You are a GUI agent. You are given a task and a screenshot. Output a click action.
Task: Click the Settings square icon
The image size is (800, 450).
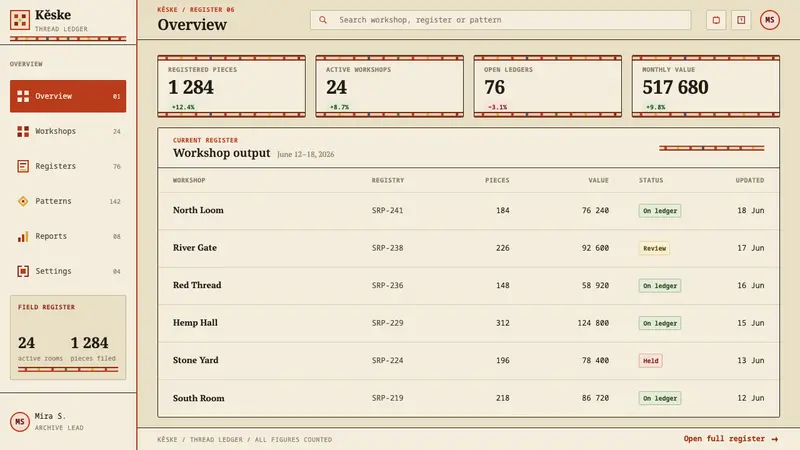click(x=23, y=271)
